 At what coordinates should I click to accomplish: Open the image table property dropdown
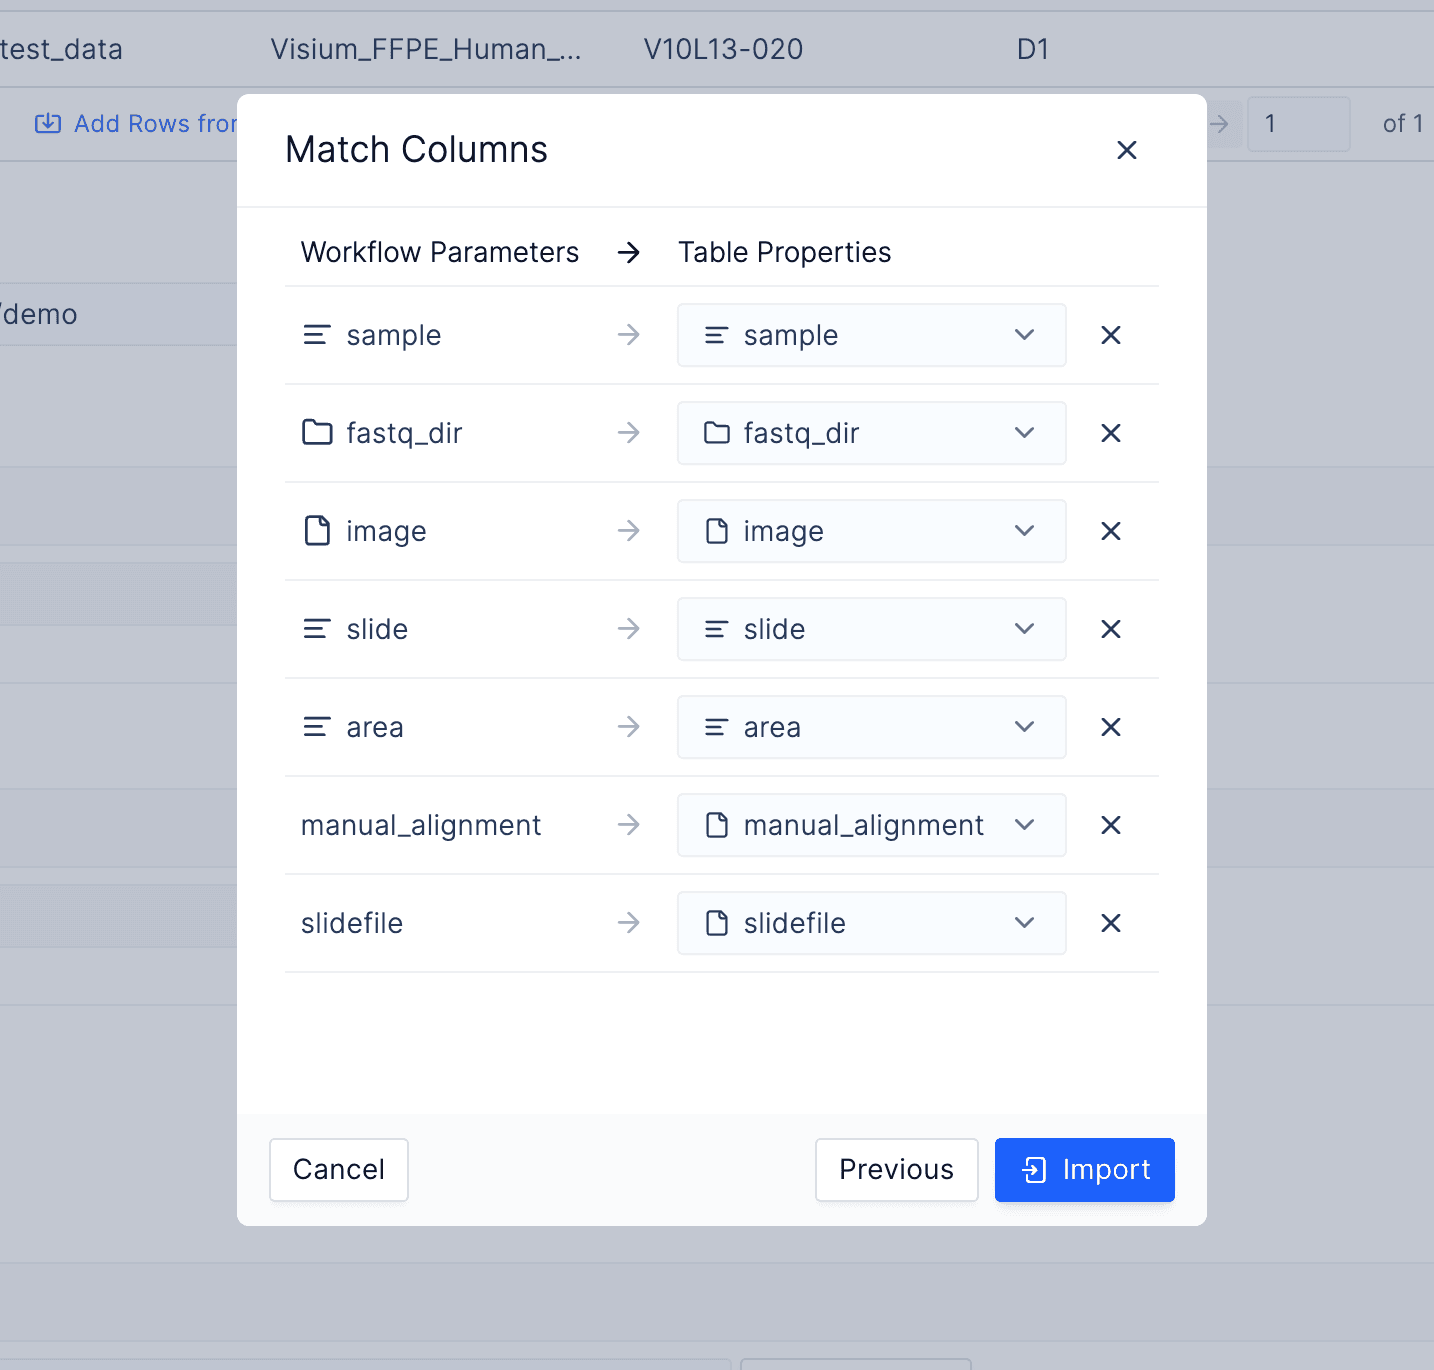pos(872,531)
